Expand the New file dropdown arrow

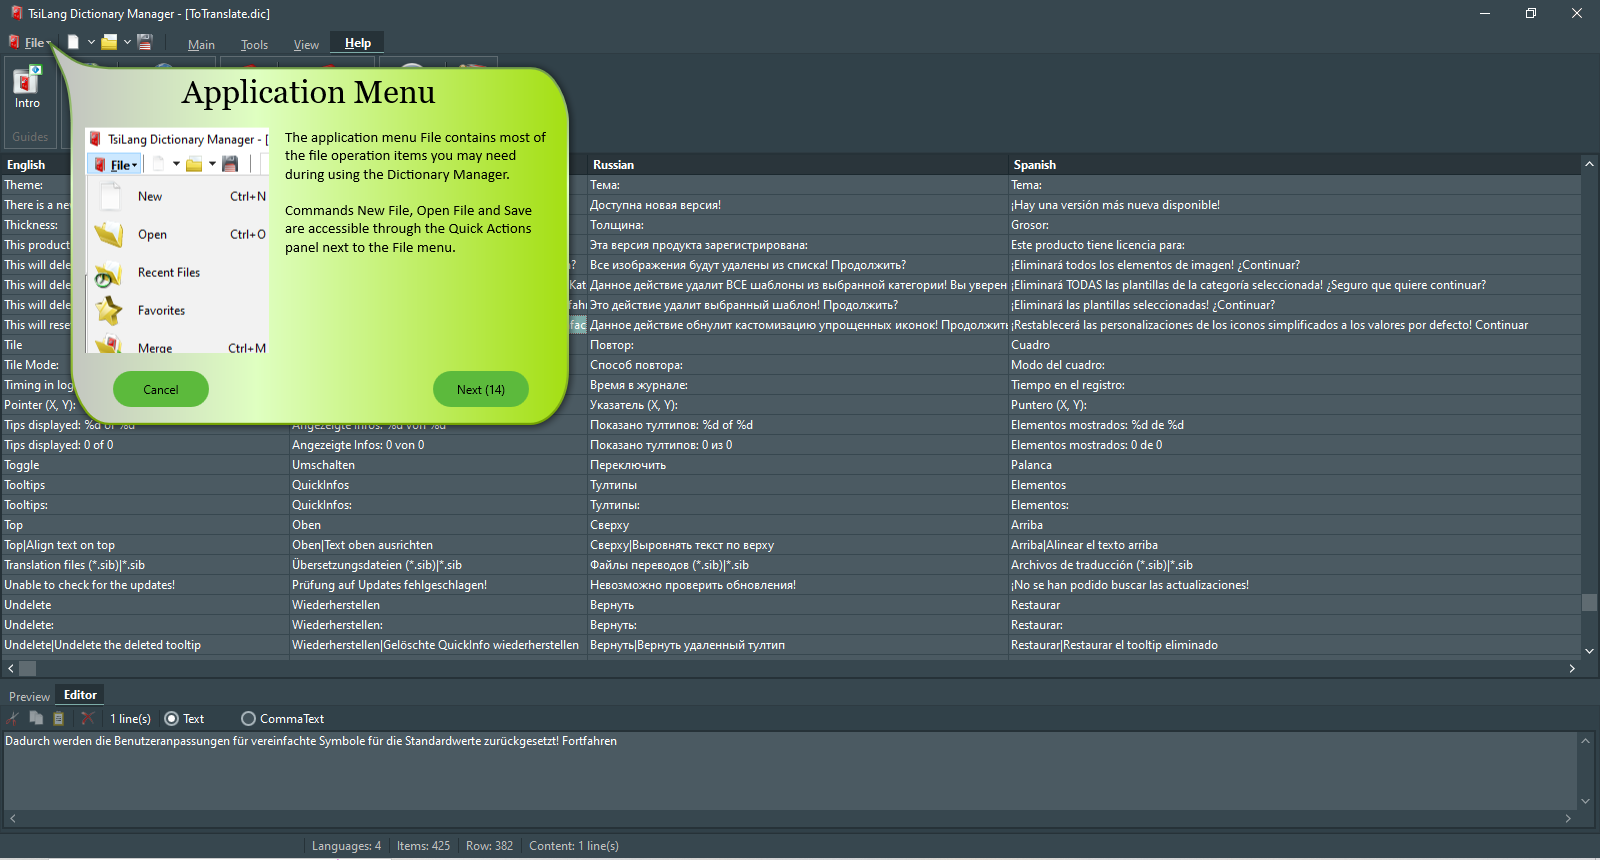(91, 42)
